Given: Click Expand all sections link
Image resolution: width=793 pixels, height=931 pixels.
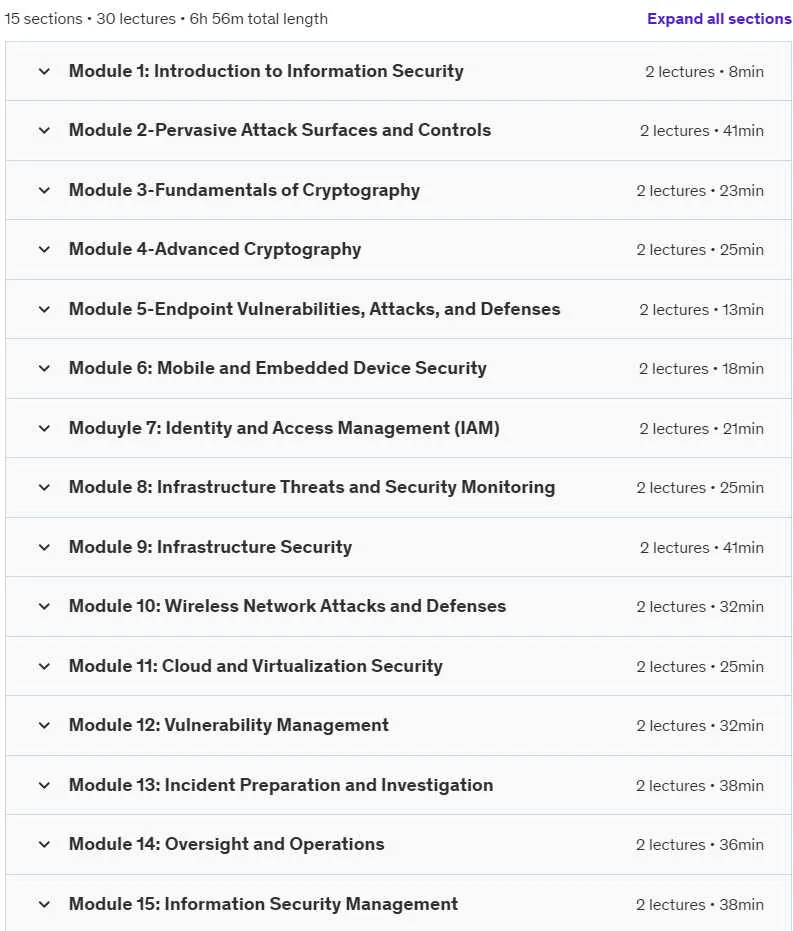Looking at the screenshot, I should tap(719, 19).
